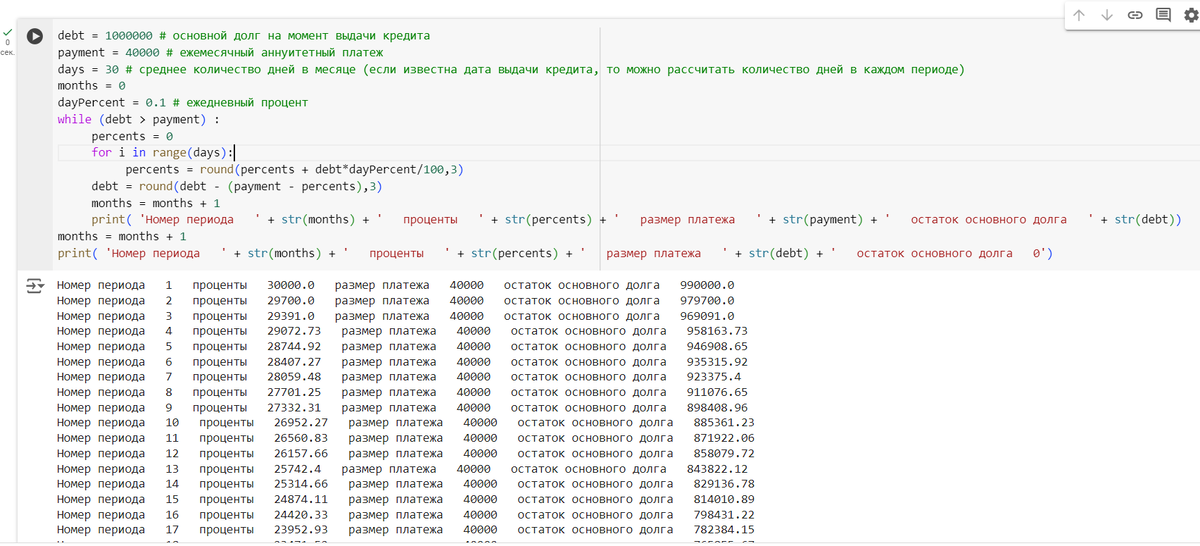Move cell up with the up arrow
The image size is (1200, 546).
click(1079, 15)
